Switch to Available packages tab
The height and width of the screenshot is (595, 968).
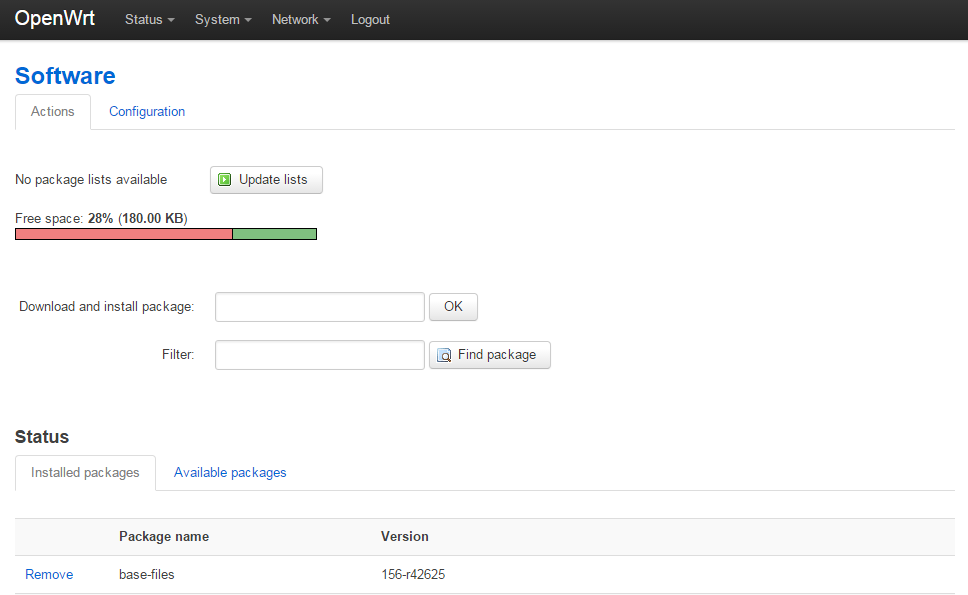tap(230, 473)
